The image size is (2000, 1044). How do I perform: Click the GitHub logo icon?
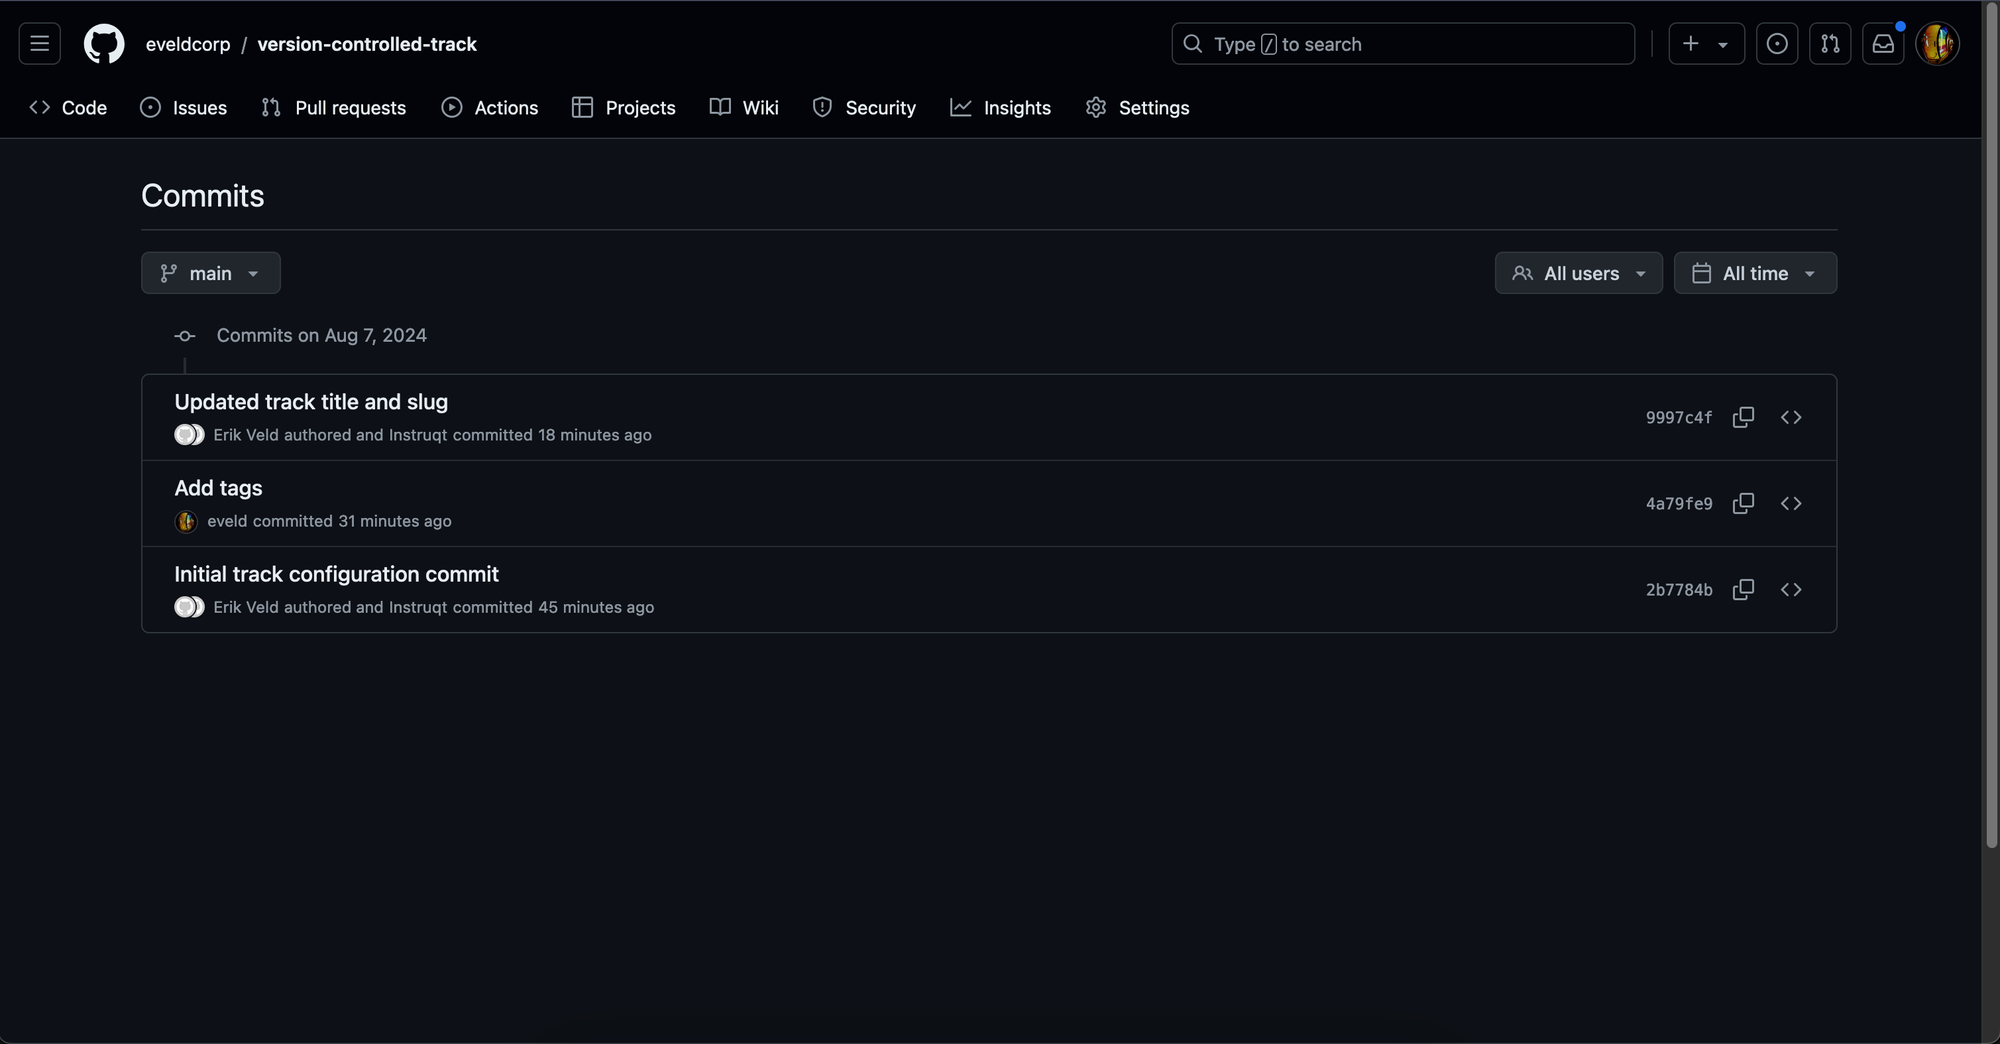click(x=104, y=44)
